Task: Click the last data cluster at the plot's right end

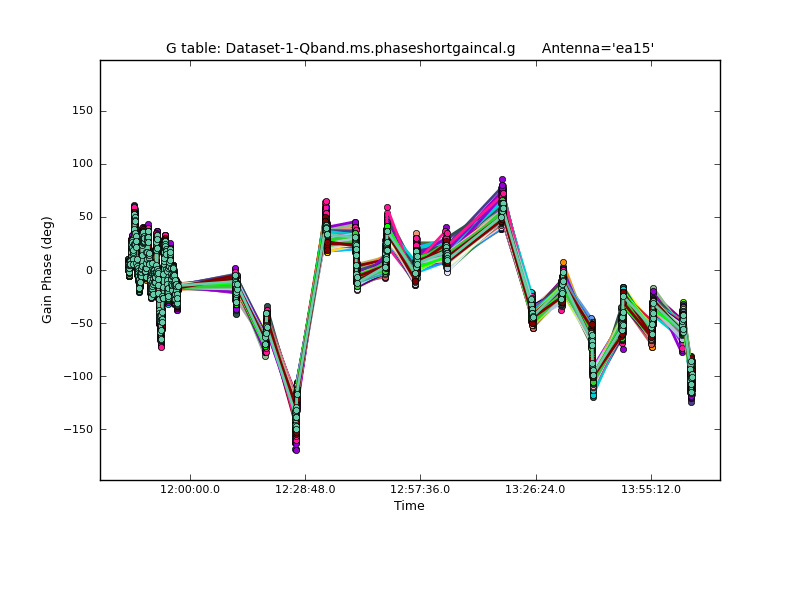Action: [691, 380]
